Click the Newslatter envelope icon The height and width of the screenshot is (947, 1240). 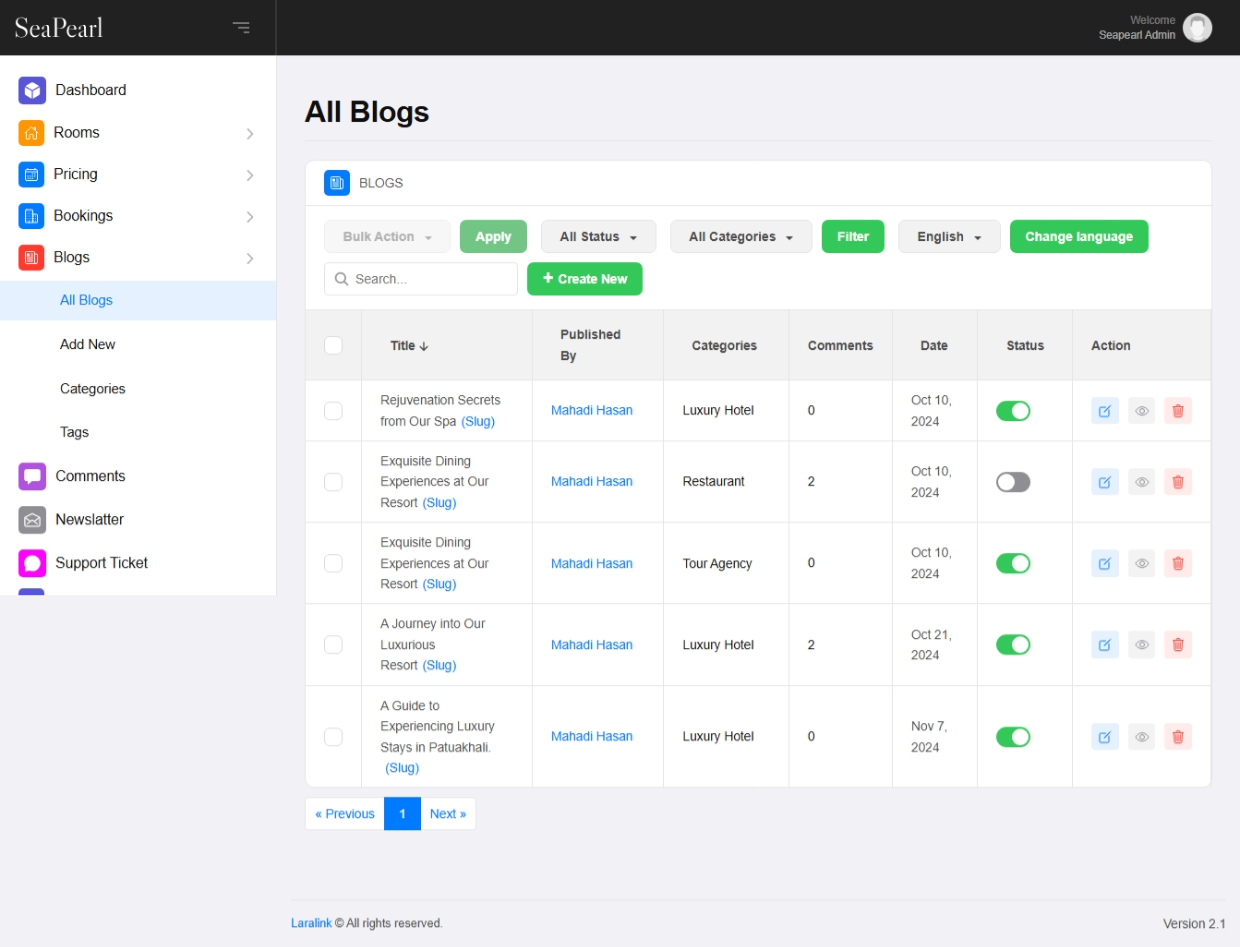click(33, 520)
